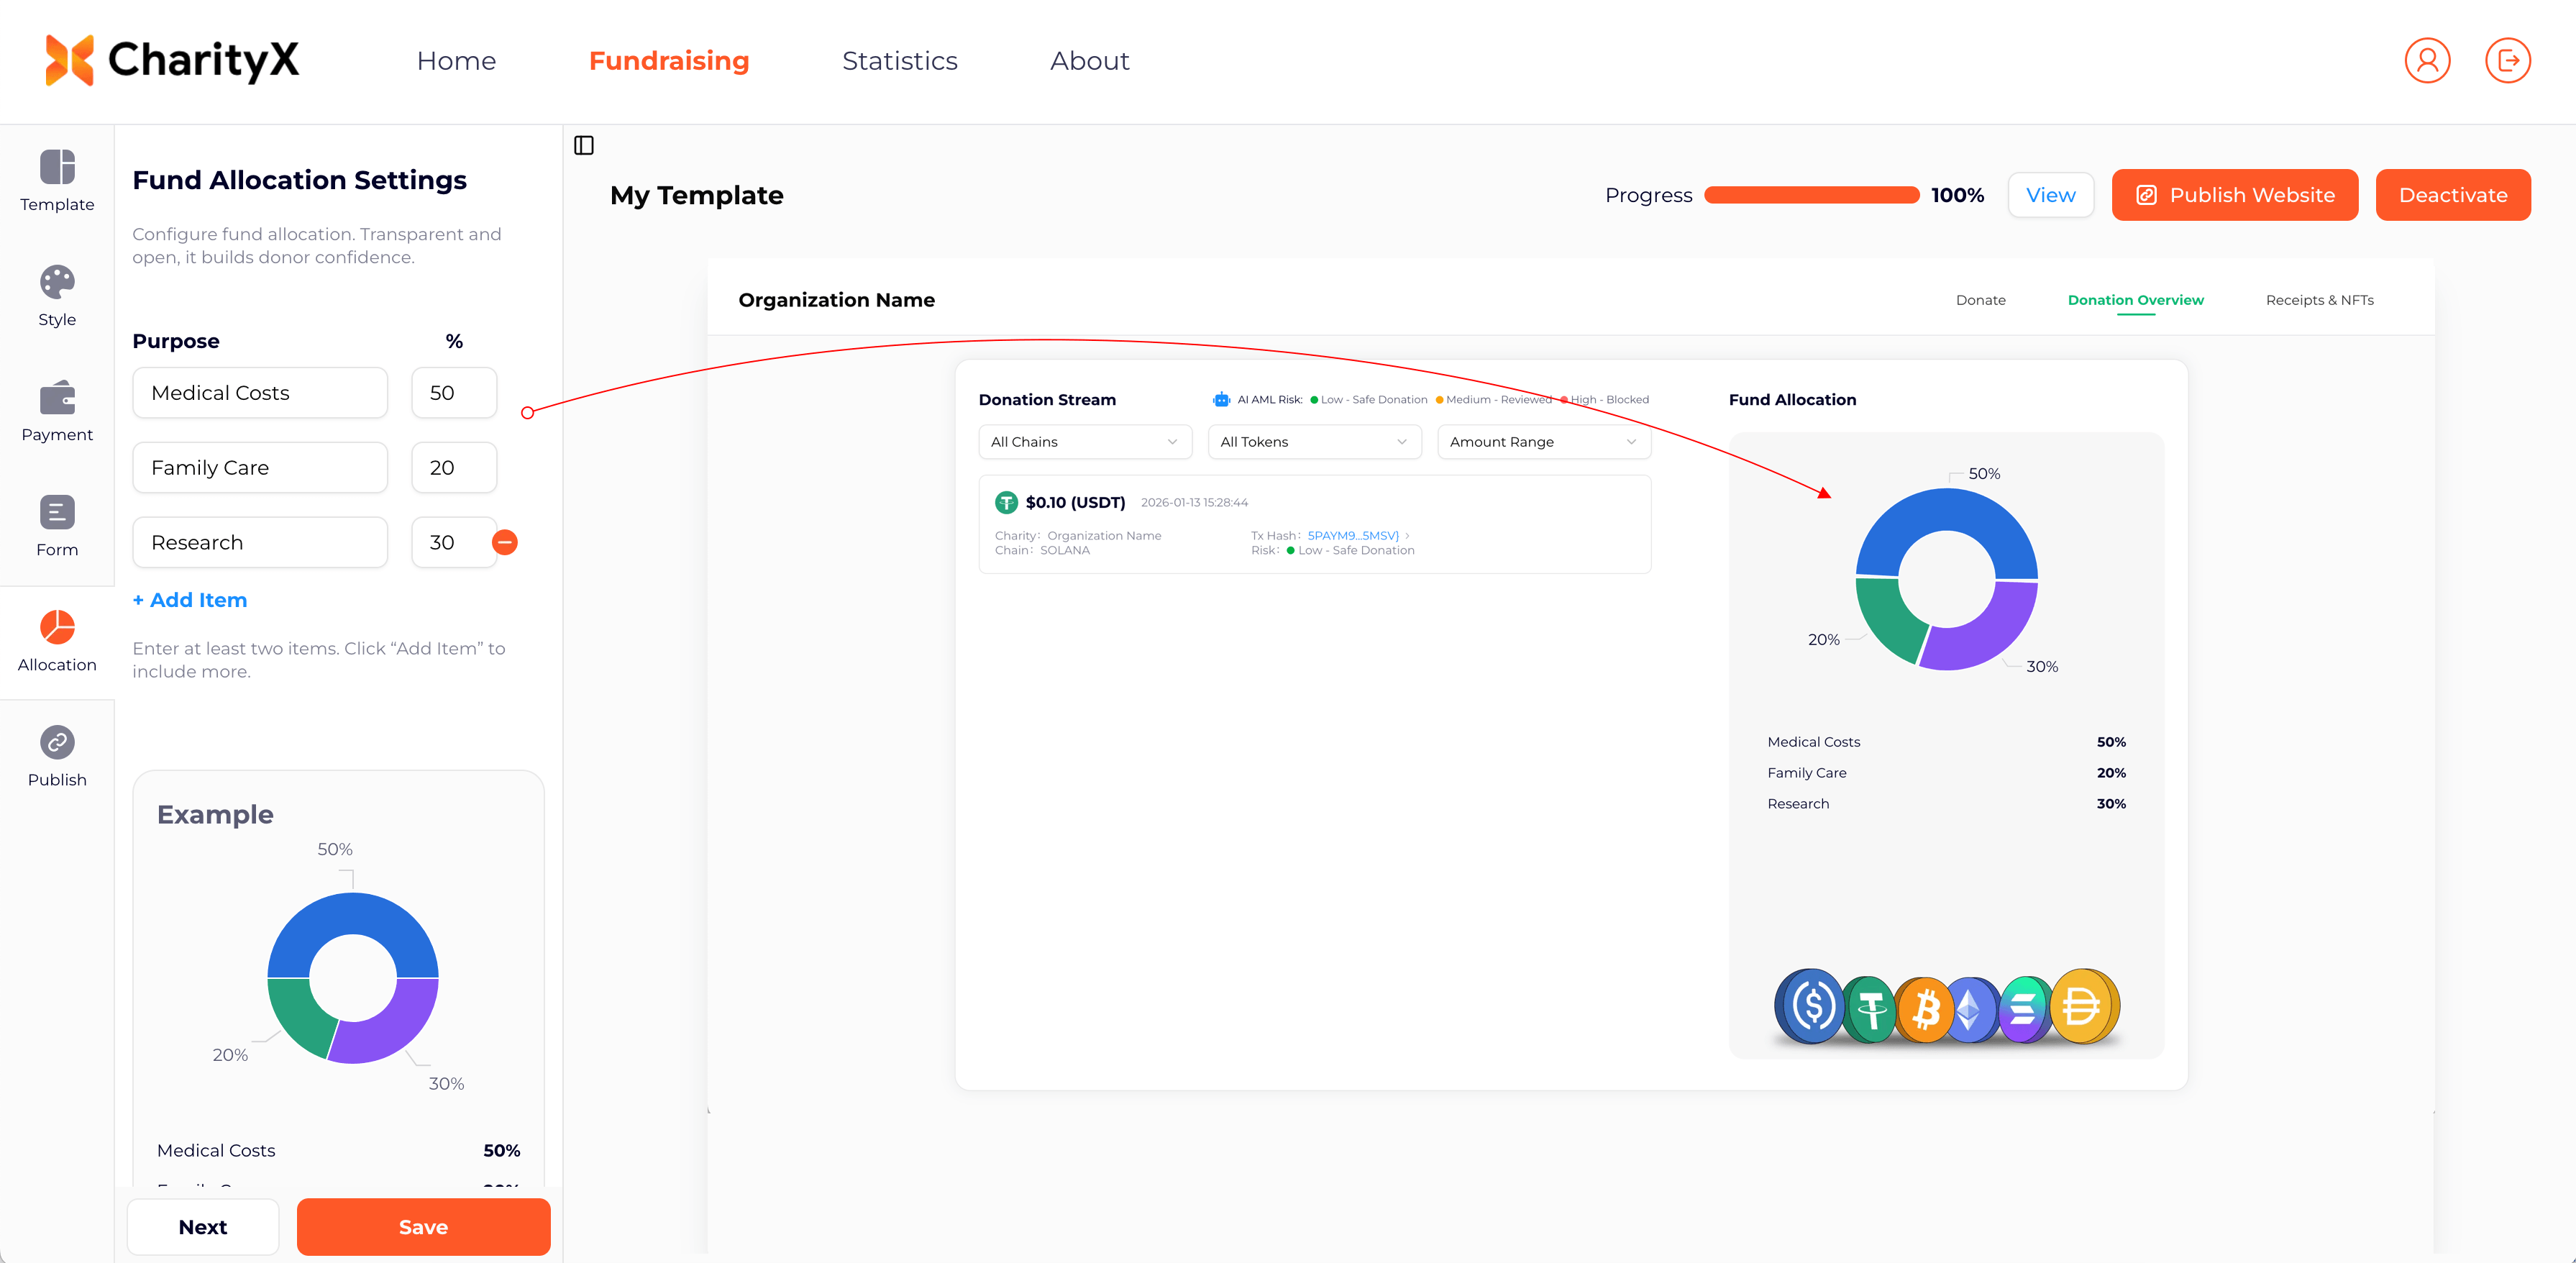Click the user profile icon
2576x1263 pixels.
pos(2426,61)
